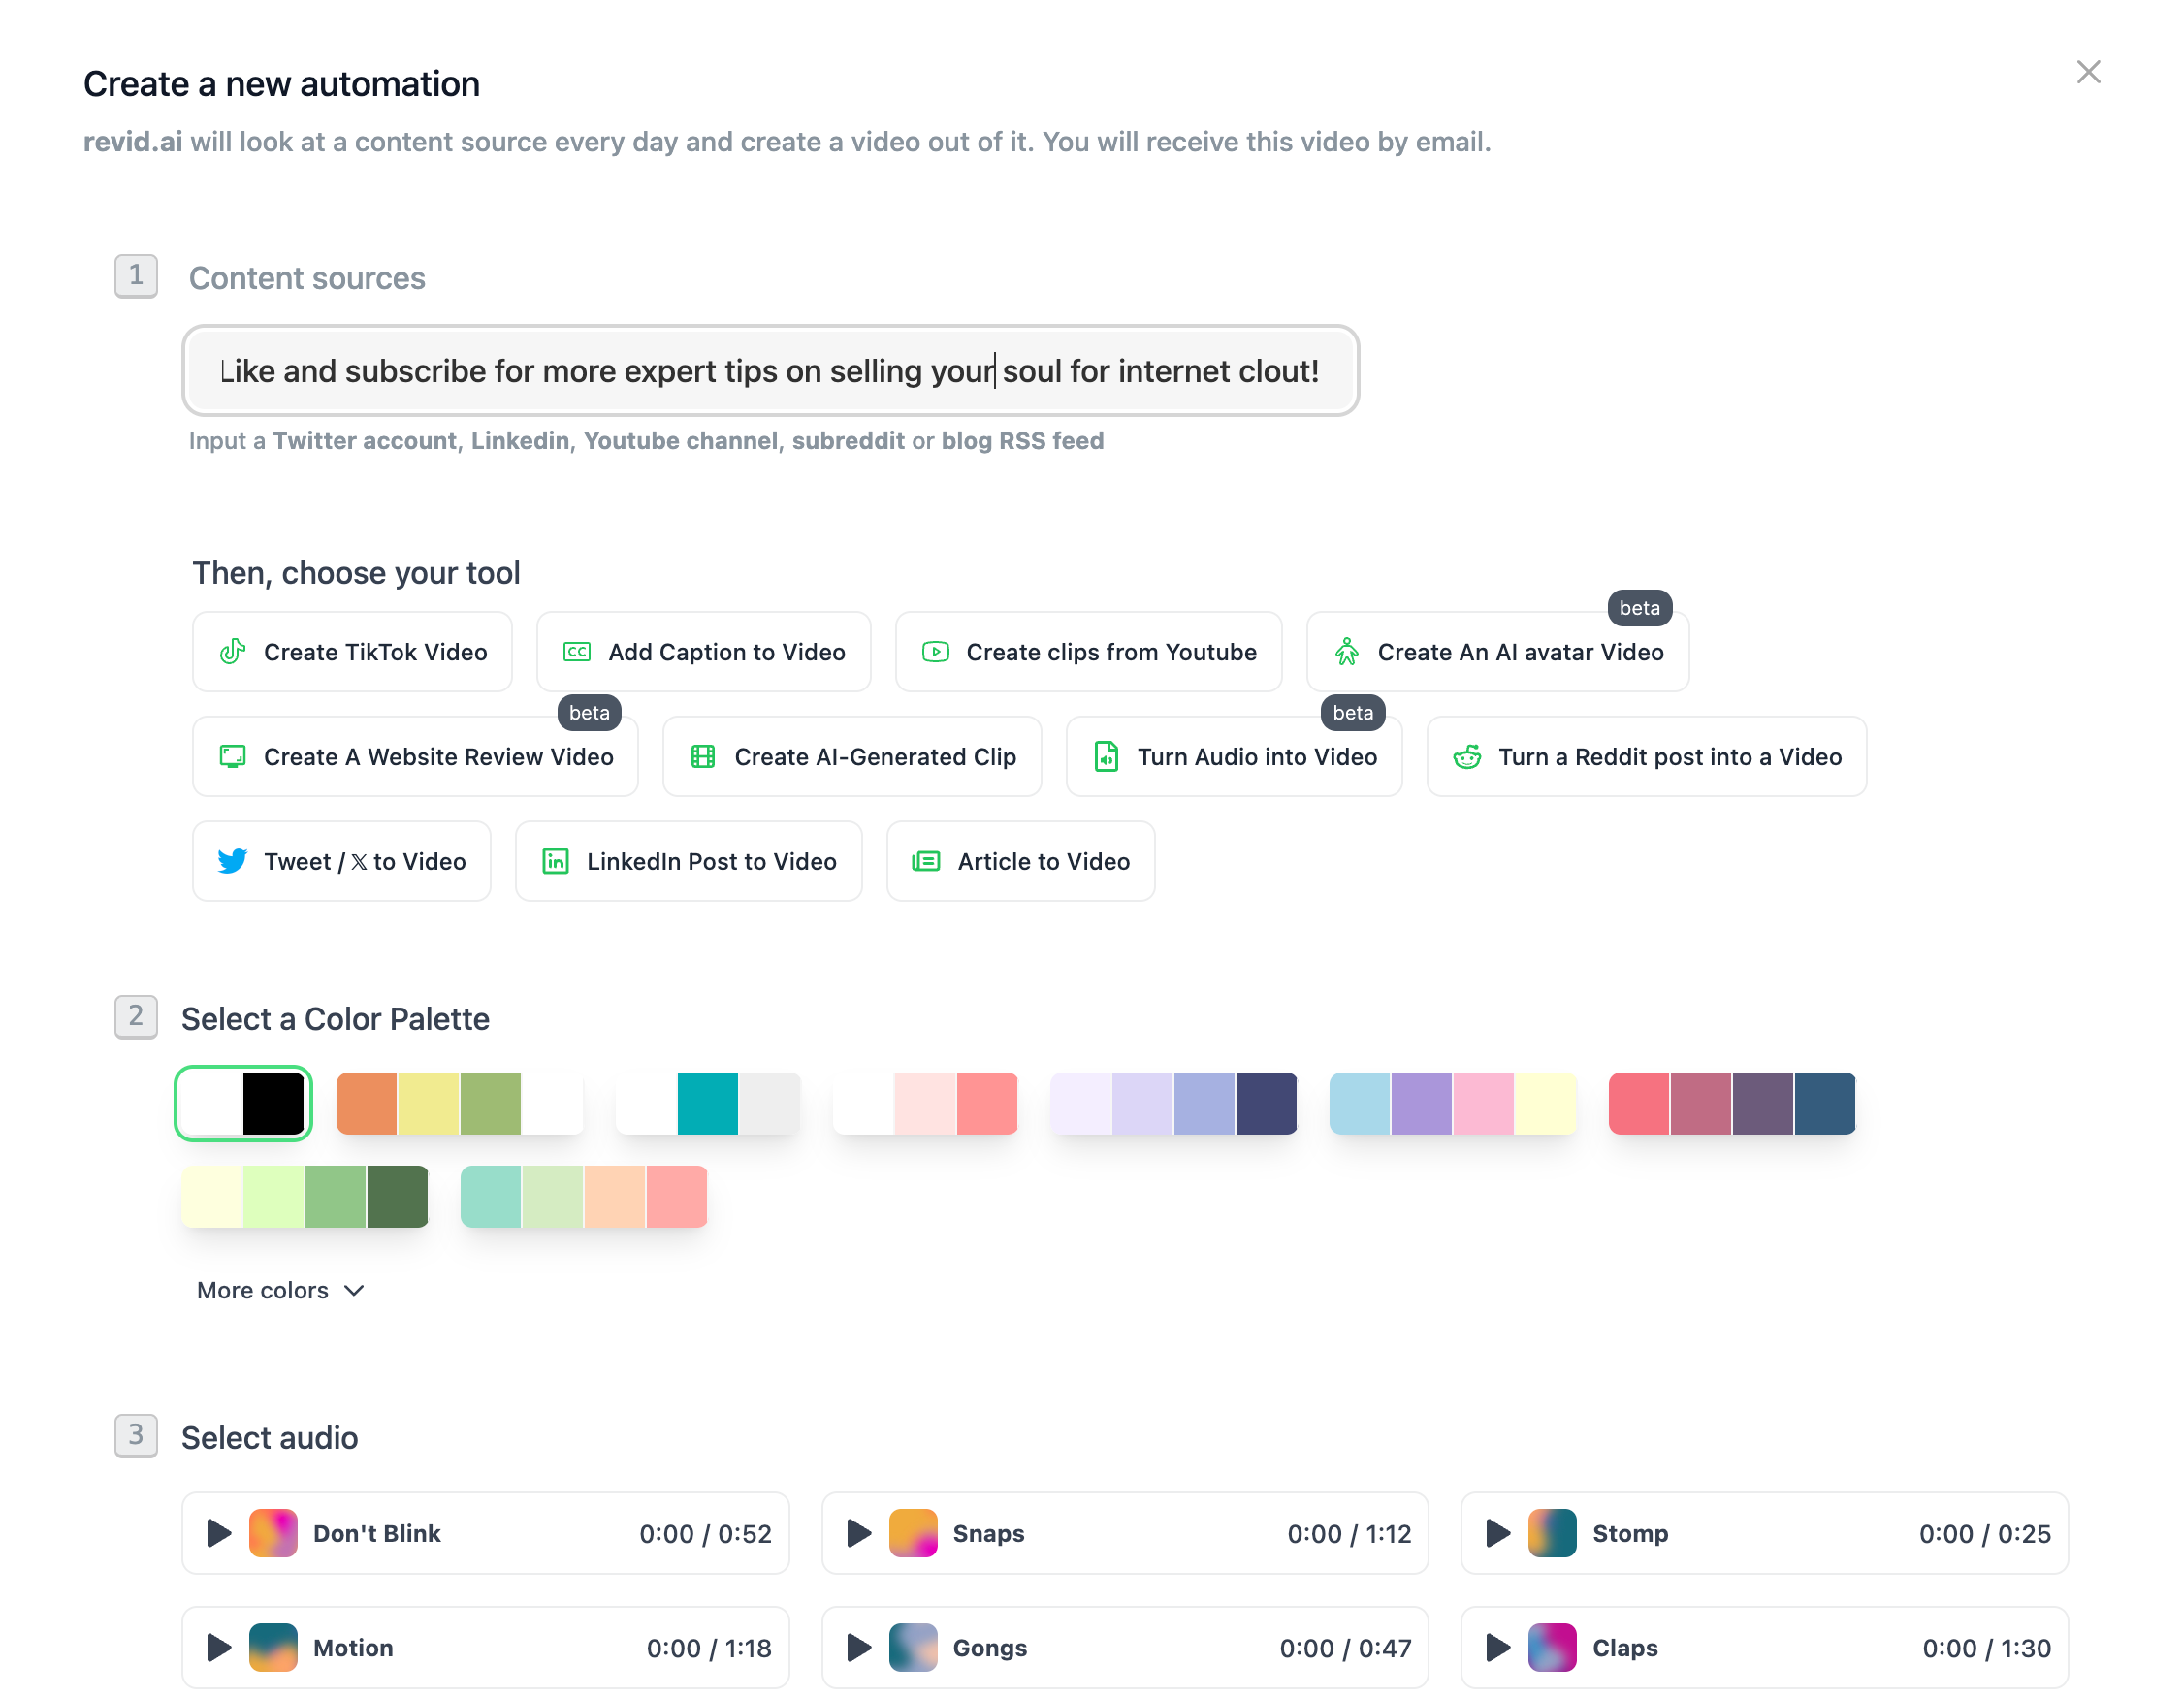Click inside the content source text field
2184x1697 pixels.
770,371
